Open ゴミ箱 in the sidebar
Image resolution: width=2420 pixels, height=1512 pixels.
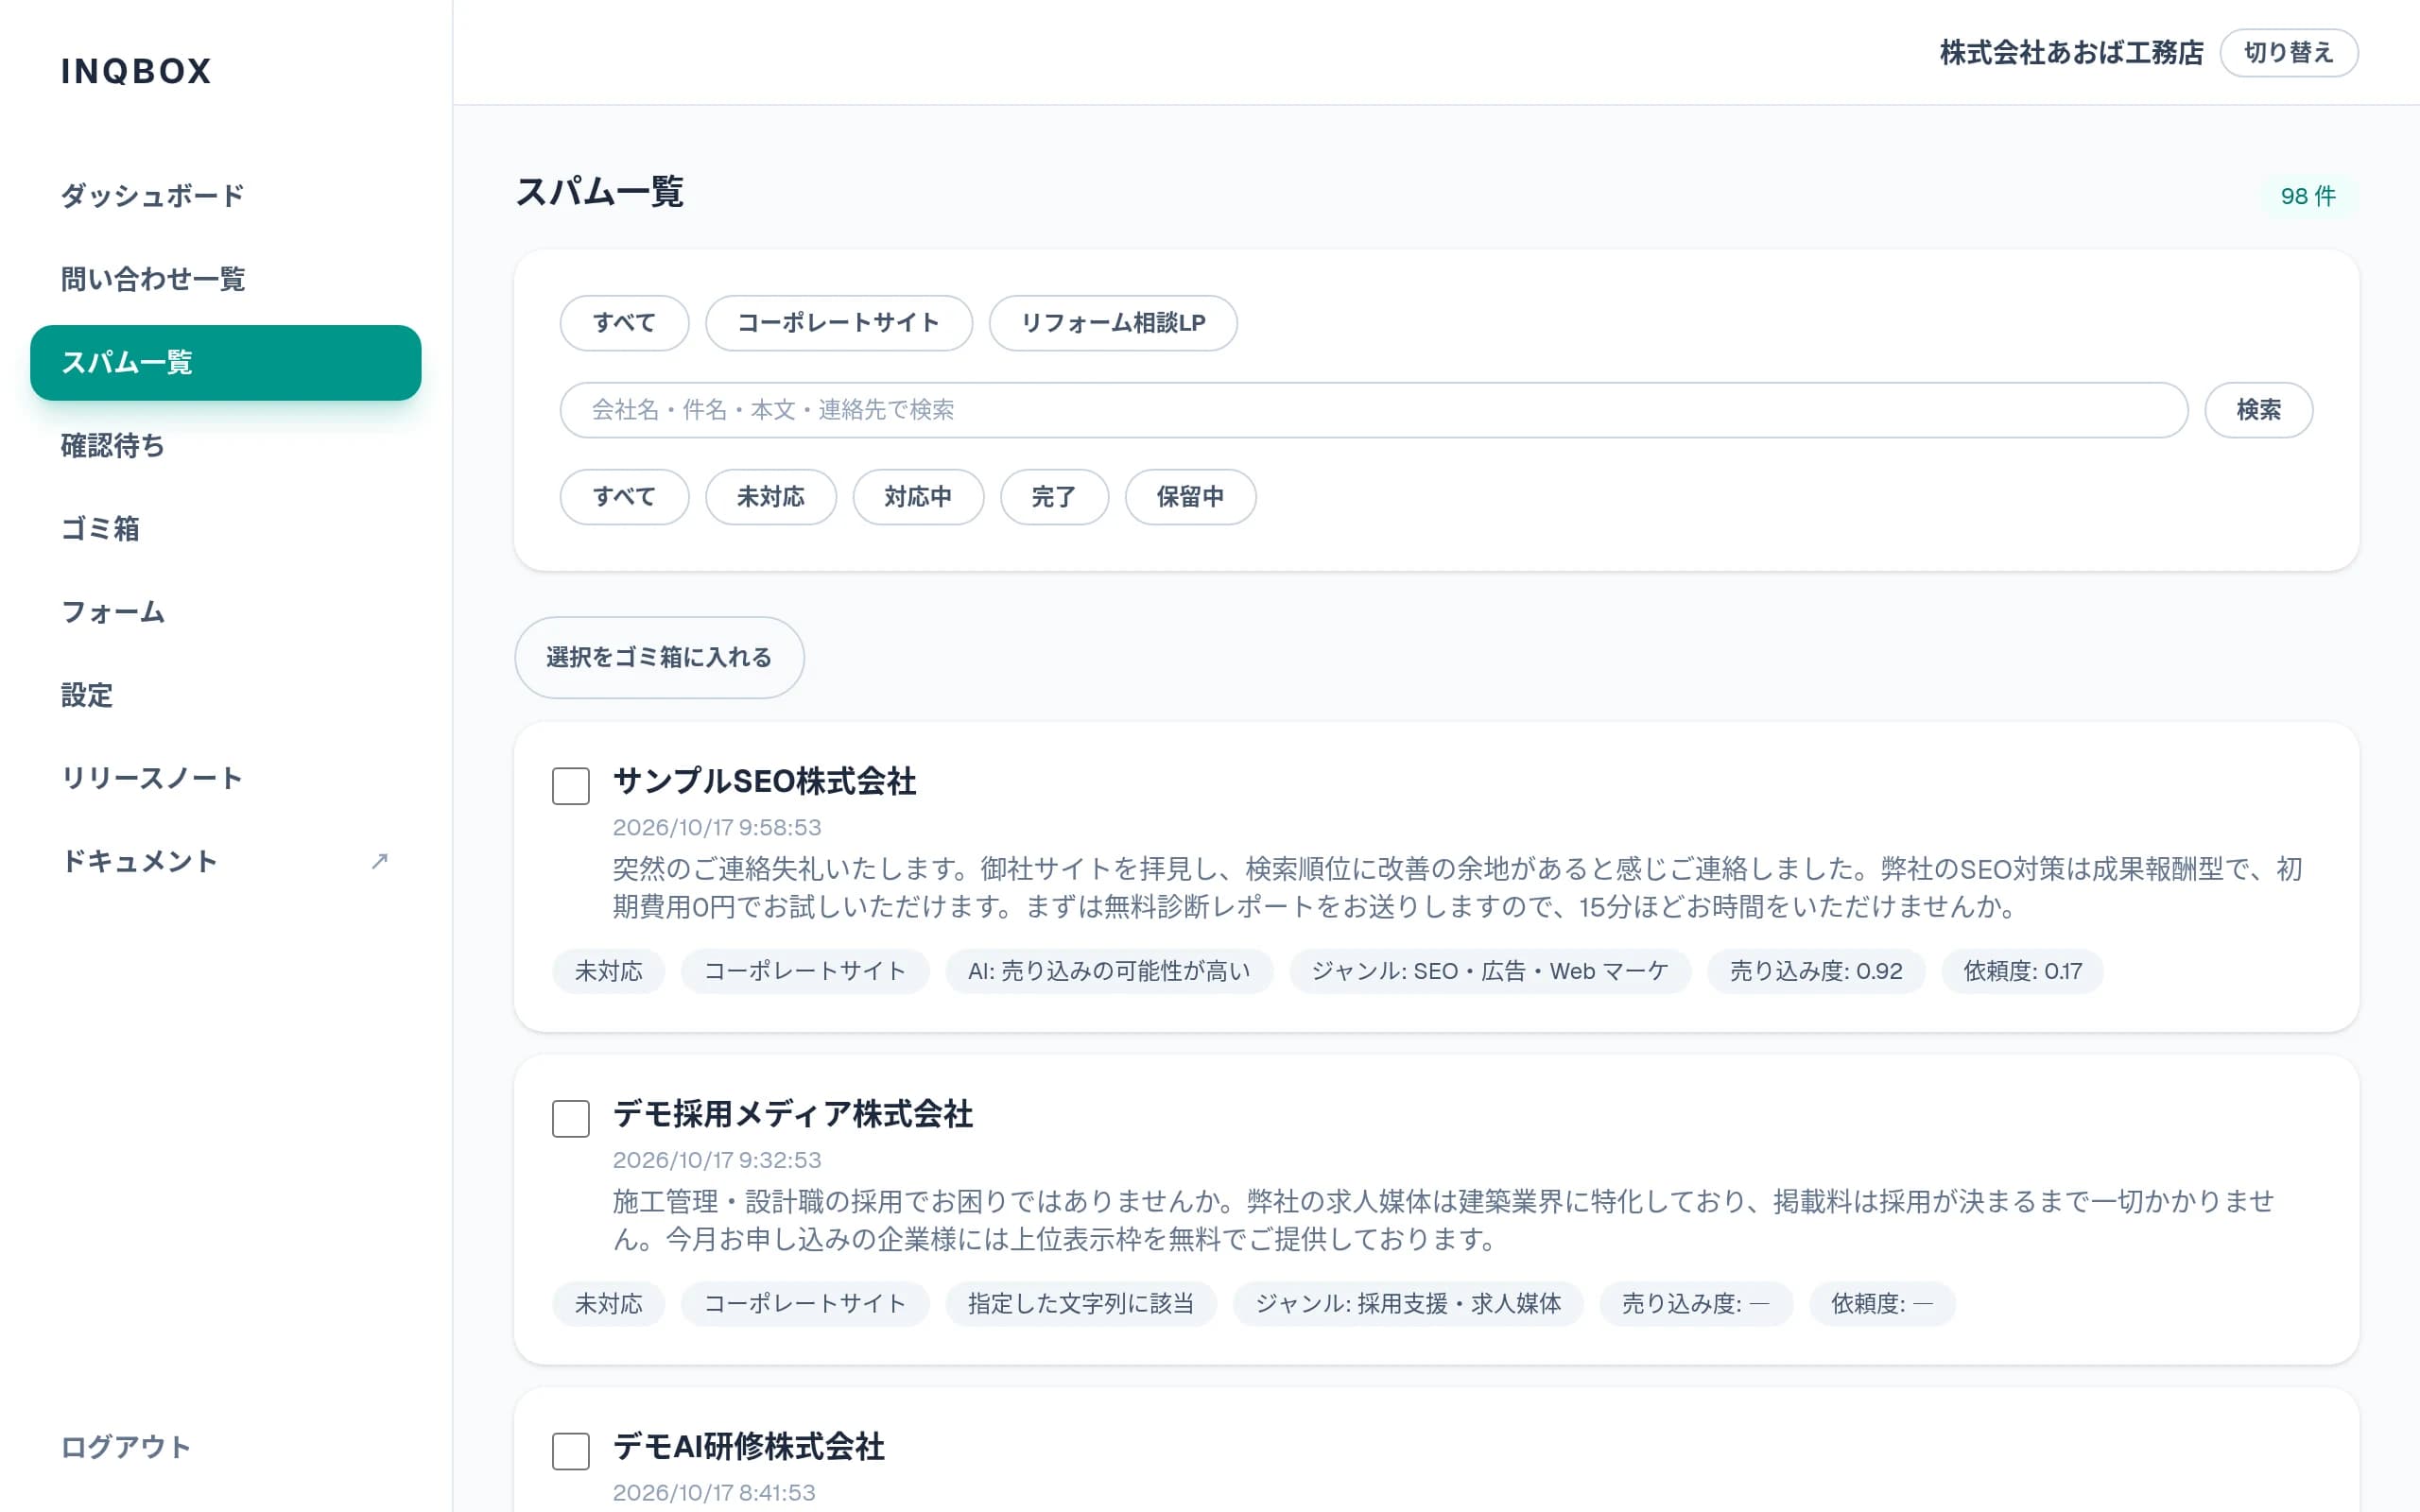[226, 529]
